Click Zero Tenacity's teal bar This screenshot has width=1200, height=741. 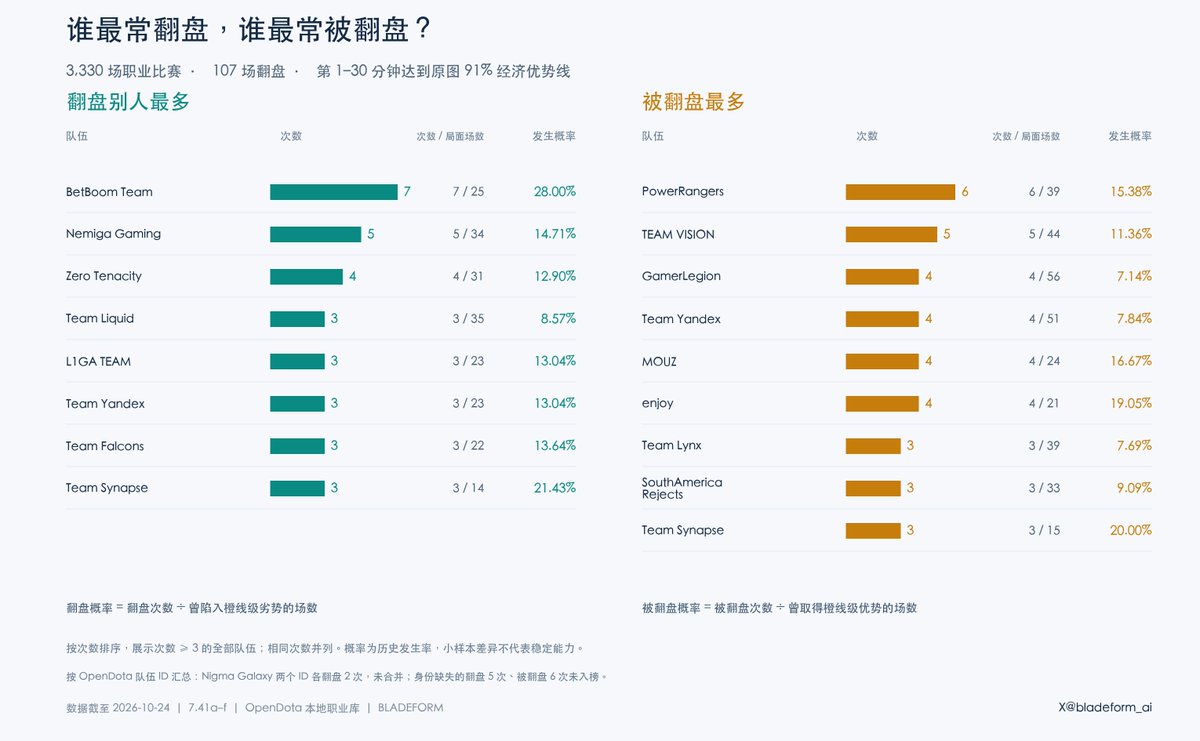[x=306, y=276]
